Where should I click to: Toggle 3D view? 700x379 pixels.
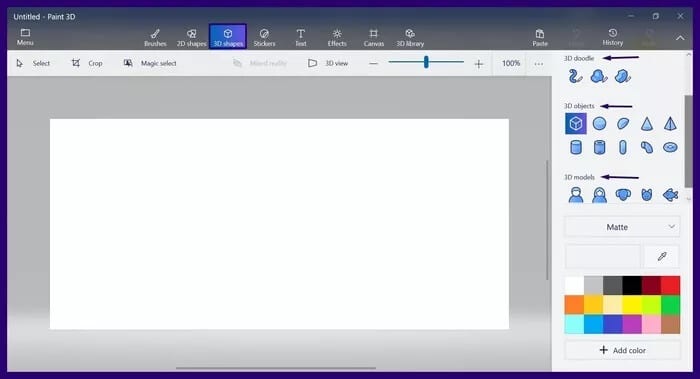tap(328, 63)
